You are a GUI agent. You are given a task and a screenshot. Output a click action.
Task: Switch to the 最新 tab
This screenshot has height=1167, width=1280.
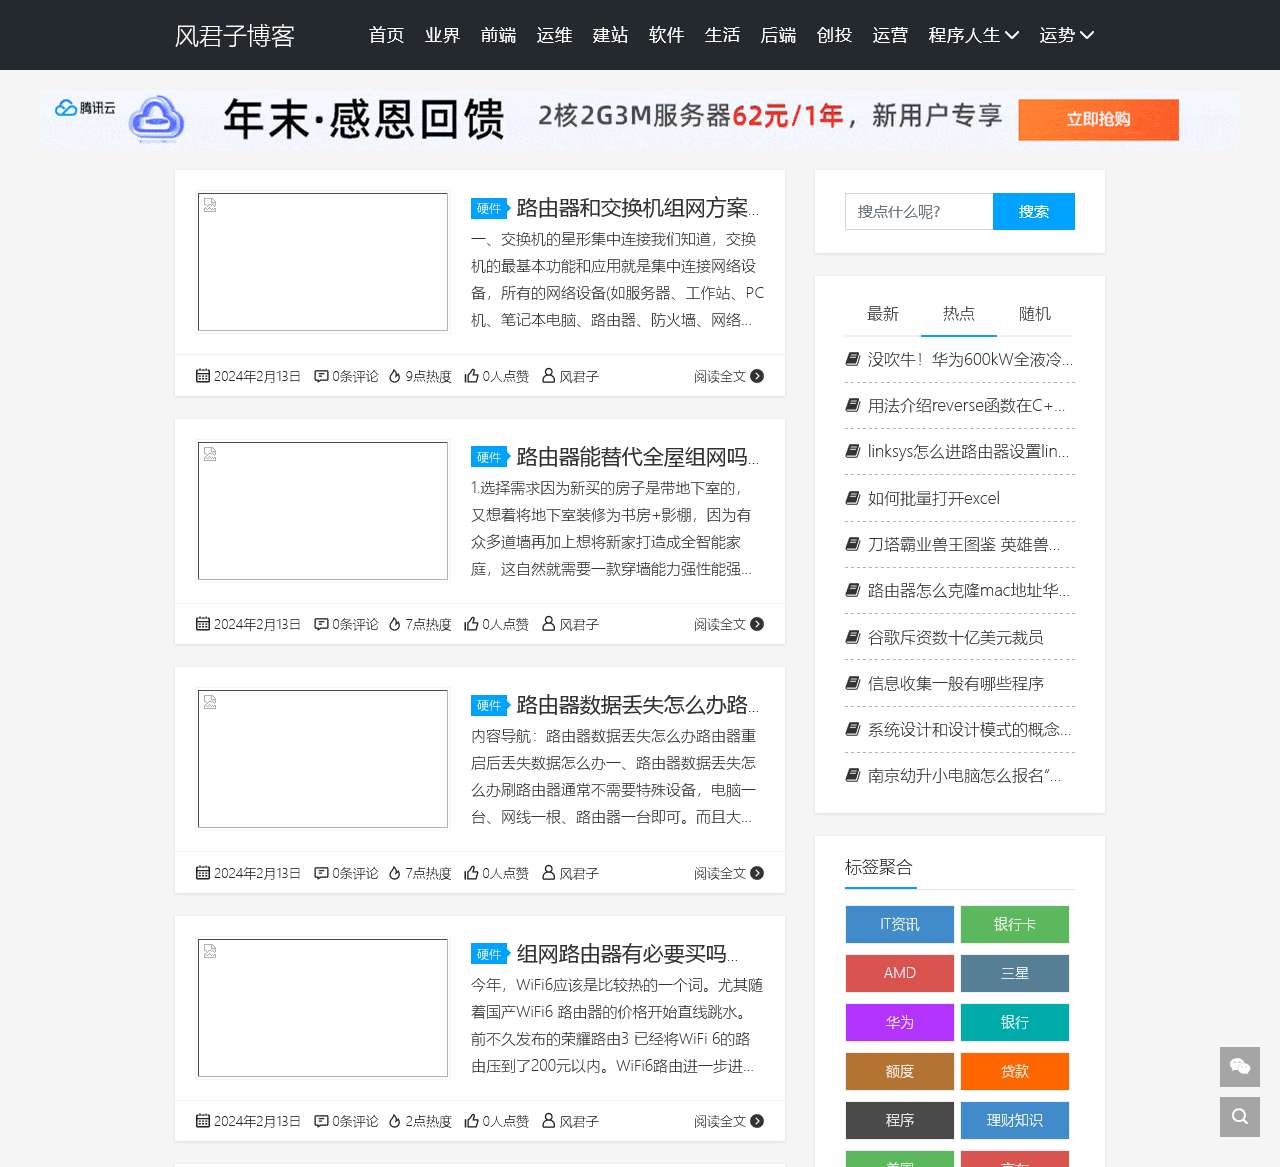point(882,314)
